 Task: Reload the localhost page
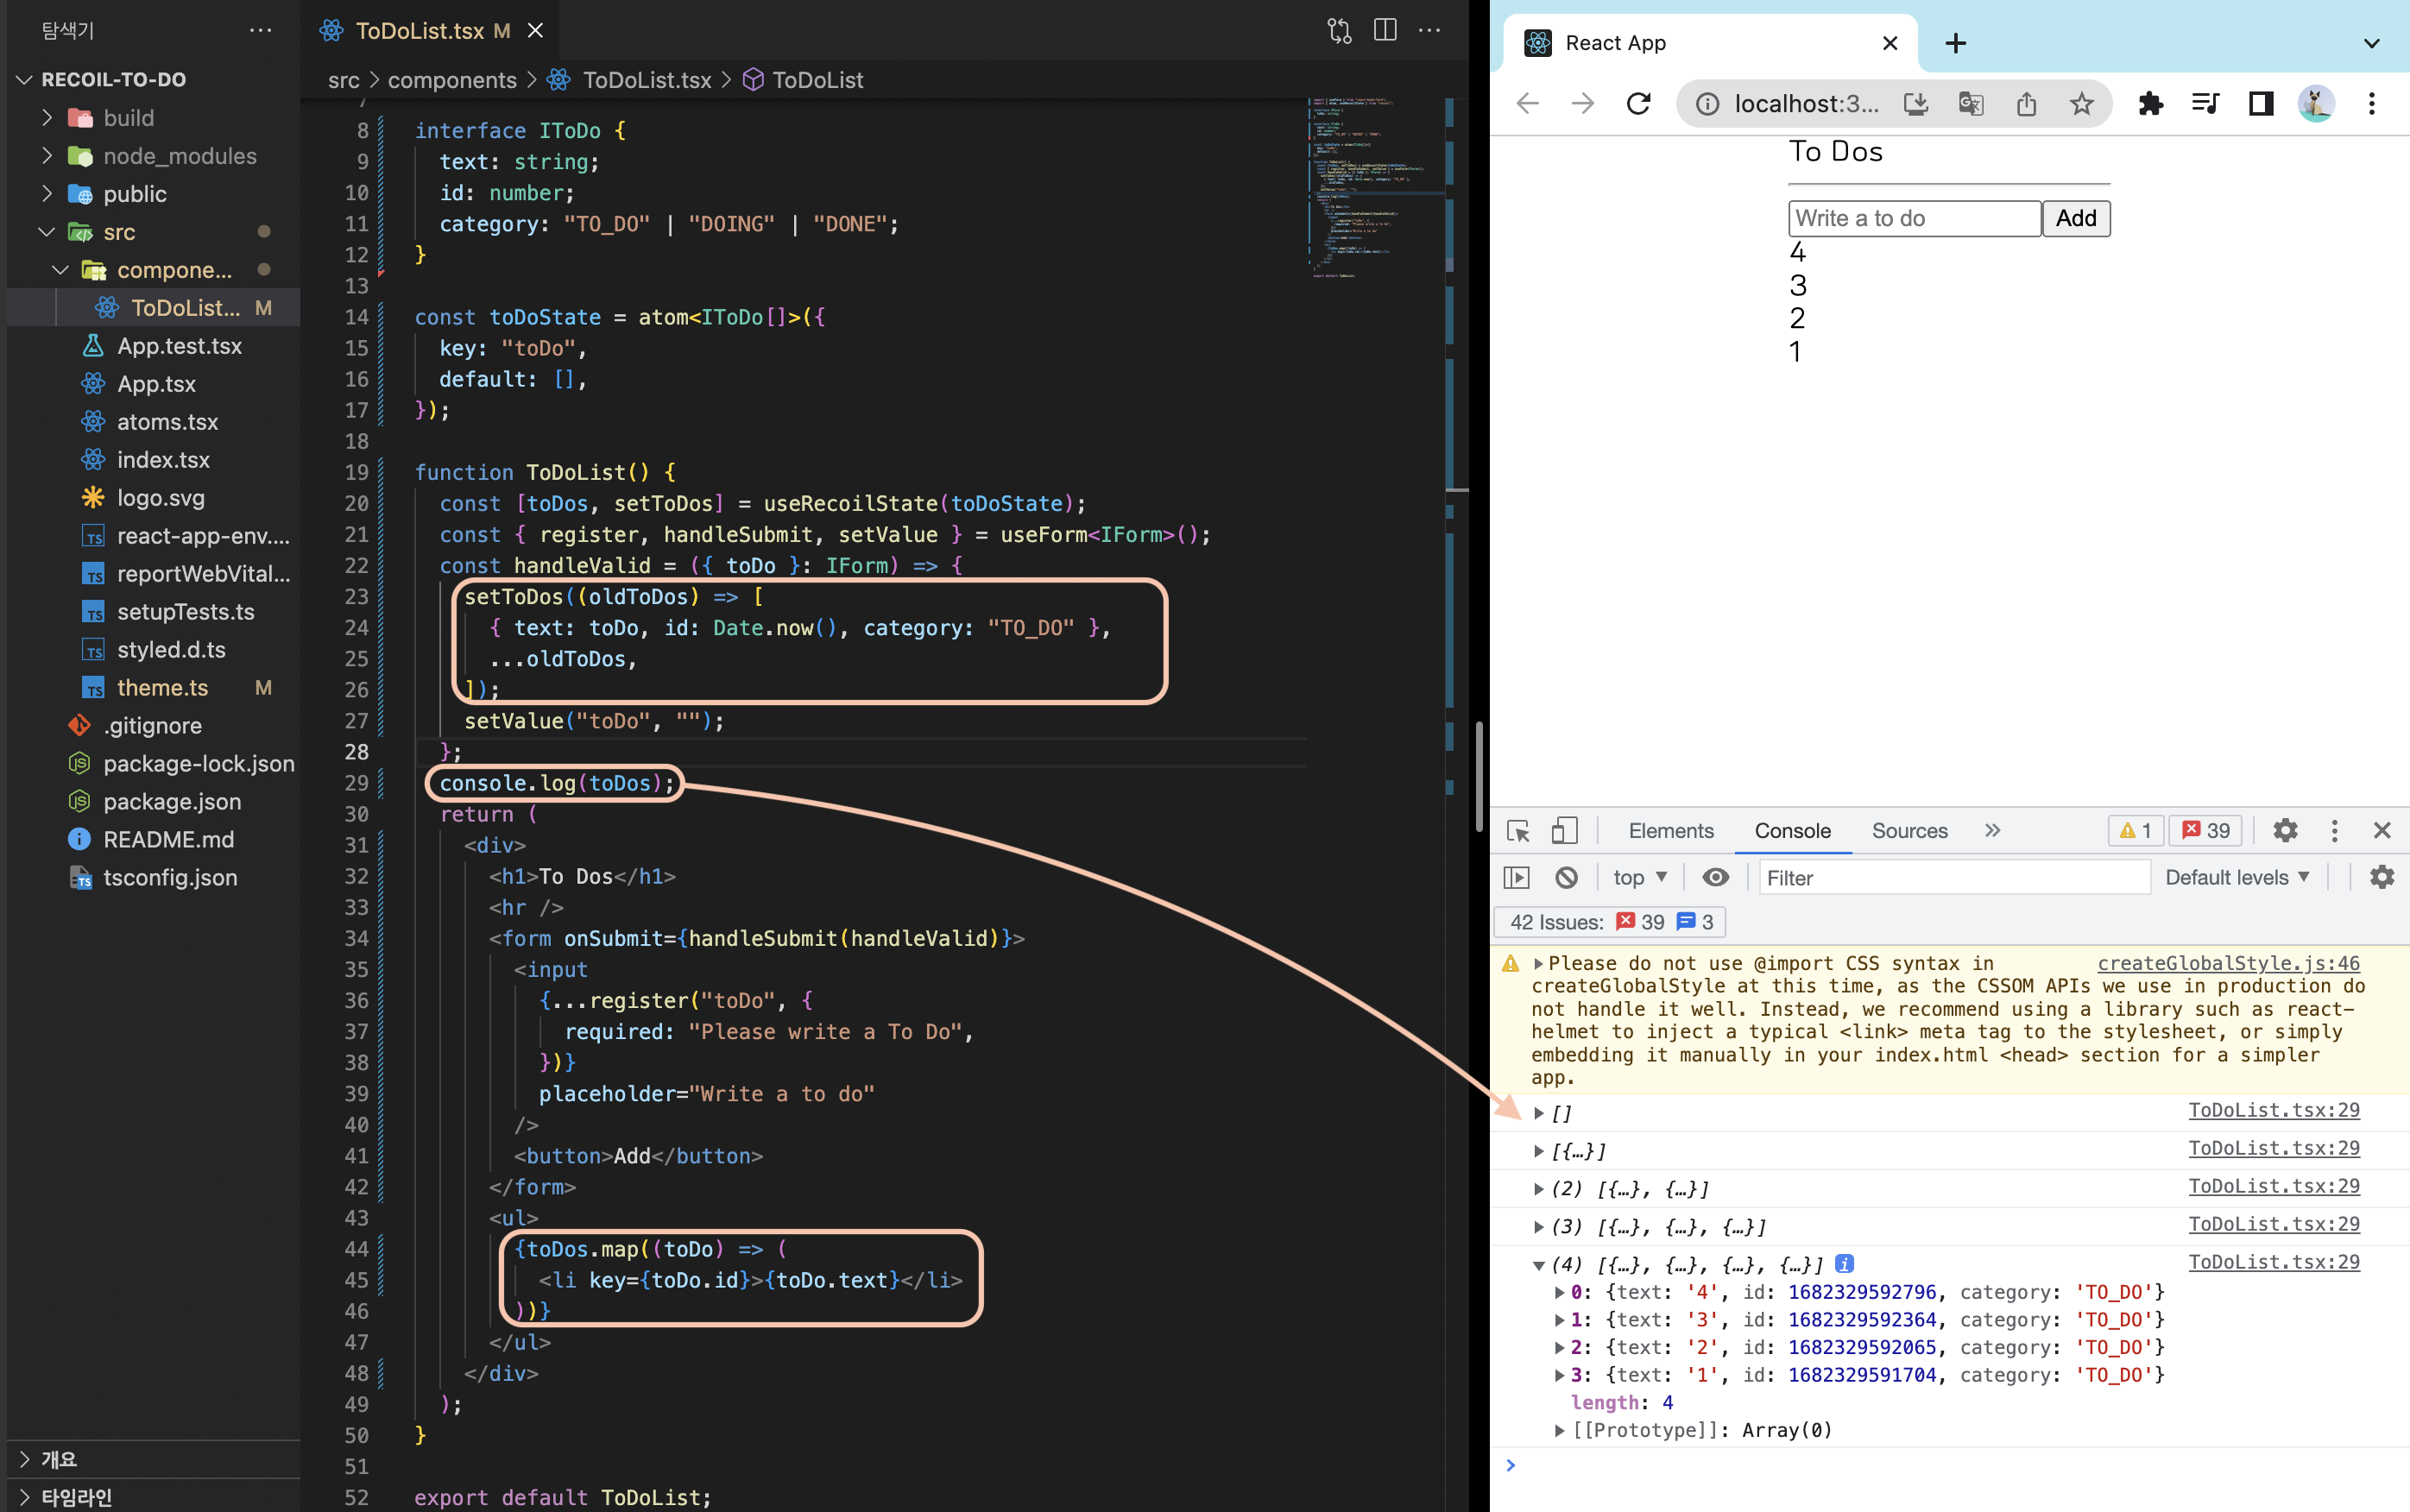point(1638,103)
